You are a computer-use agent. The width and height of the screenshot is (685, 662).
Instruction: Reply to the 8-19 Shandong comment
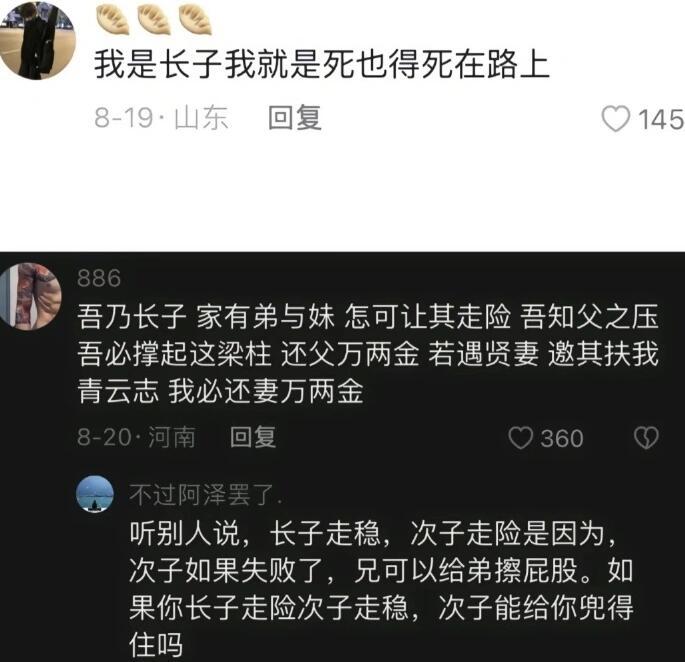[295, 118]
